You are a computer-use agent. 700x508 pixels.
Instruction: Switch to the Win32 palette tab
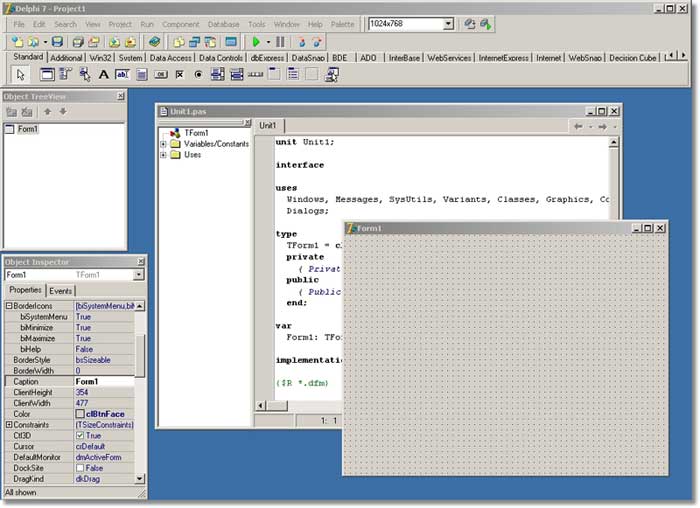coord(100,58)
